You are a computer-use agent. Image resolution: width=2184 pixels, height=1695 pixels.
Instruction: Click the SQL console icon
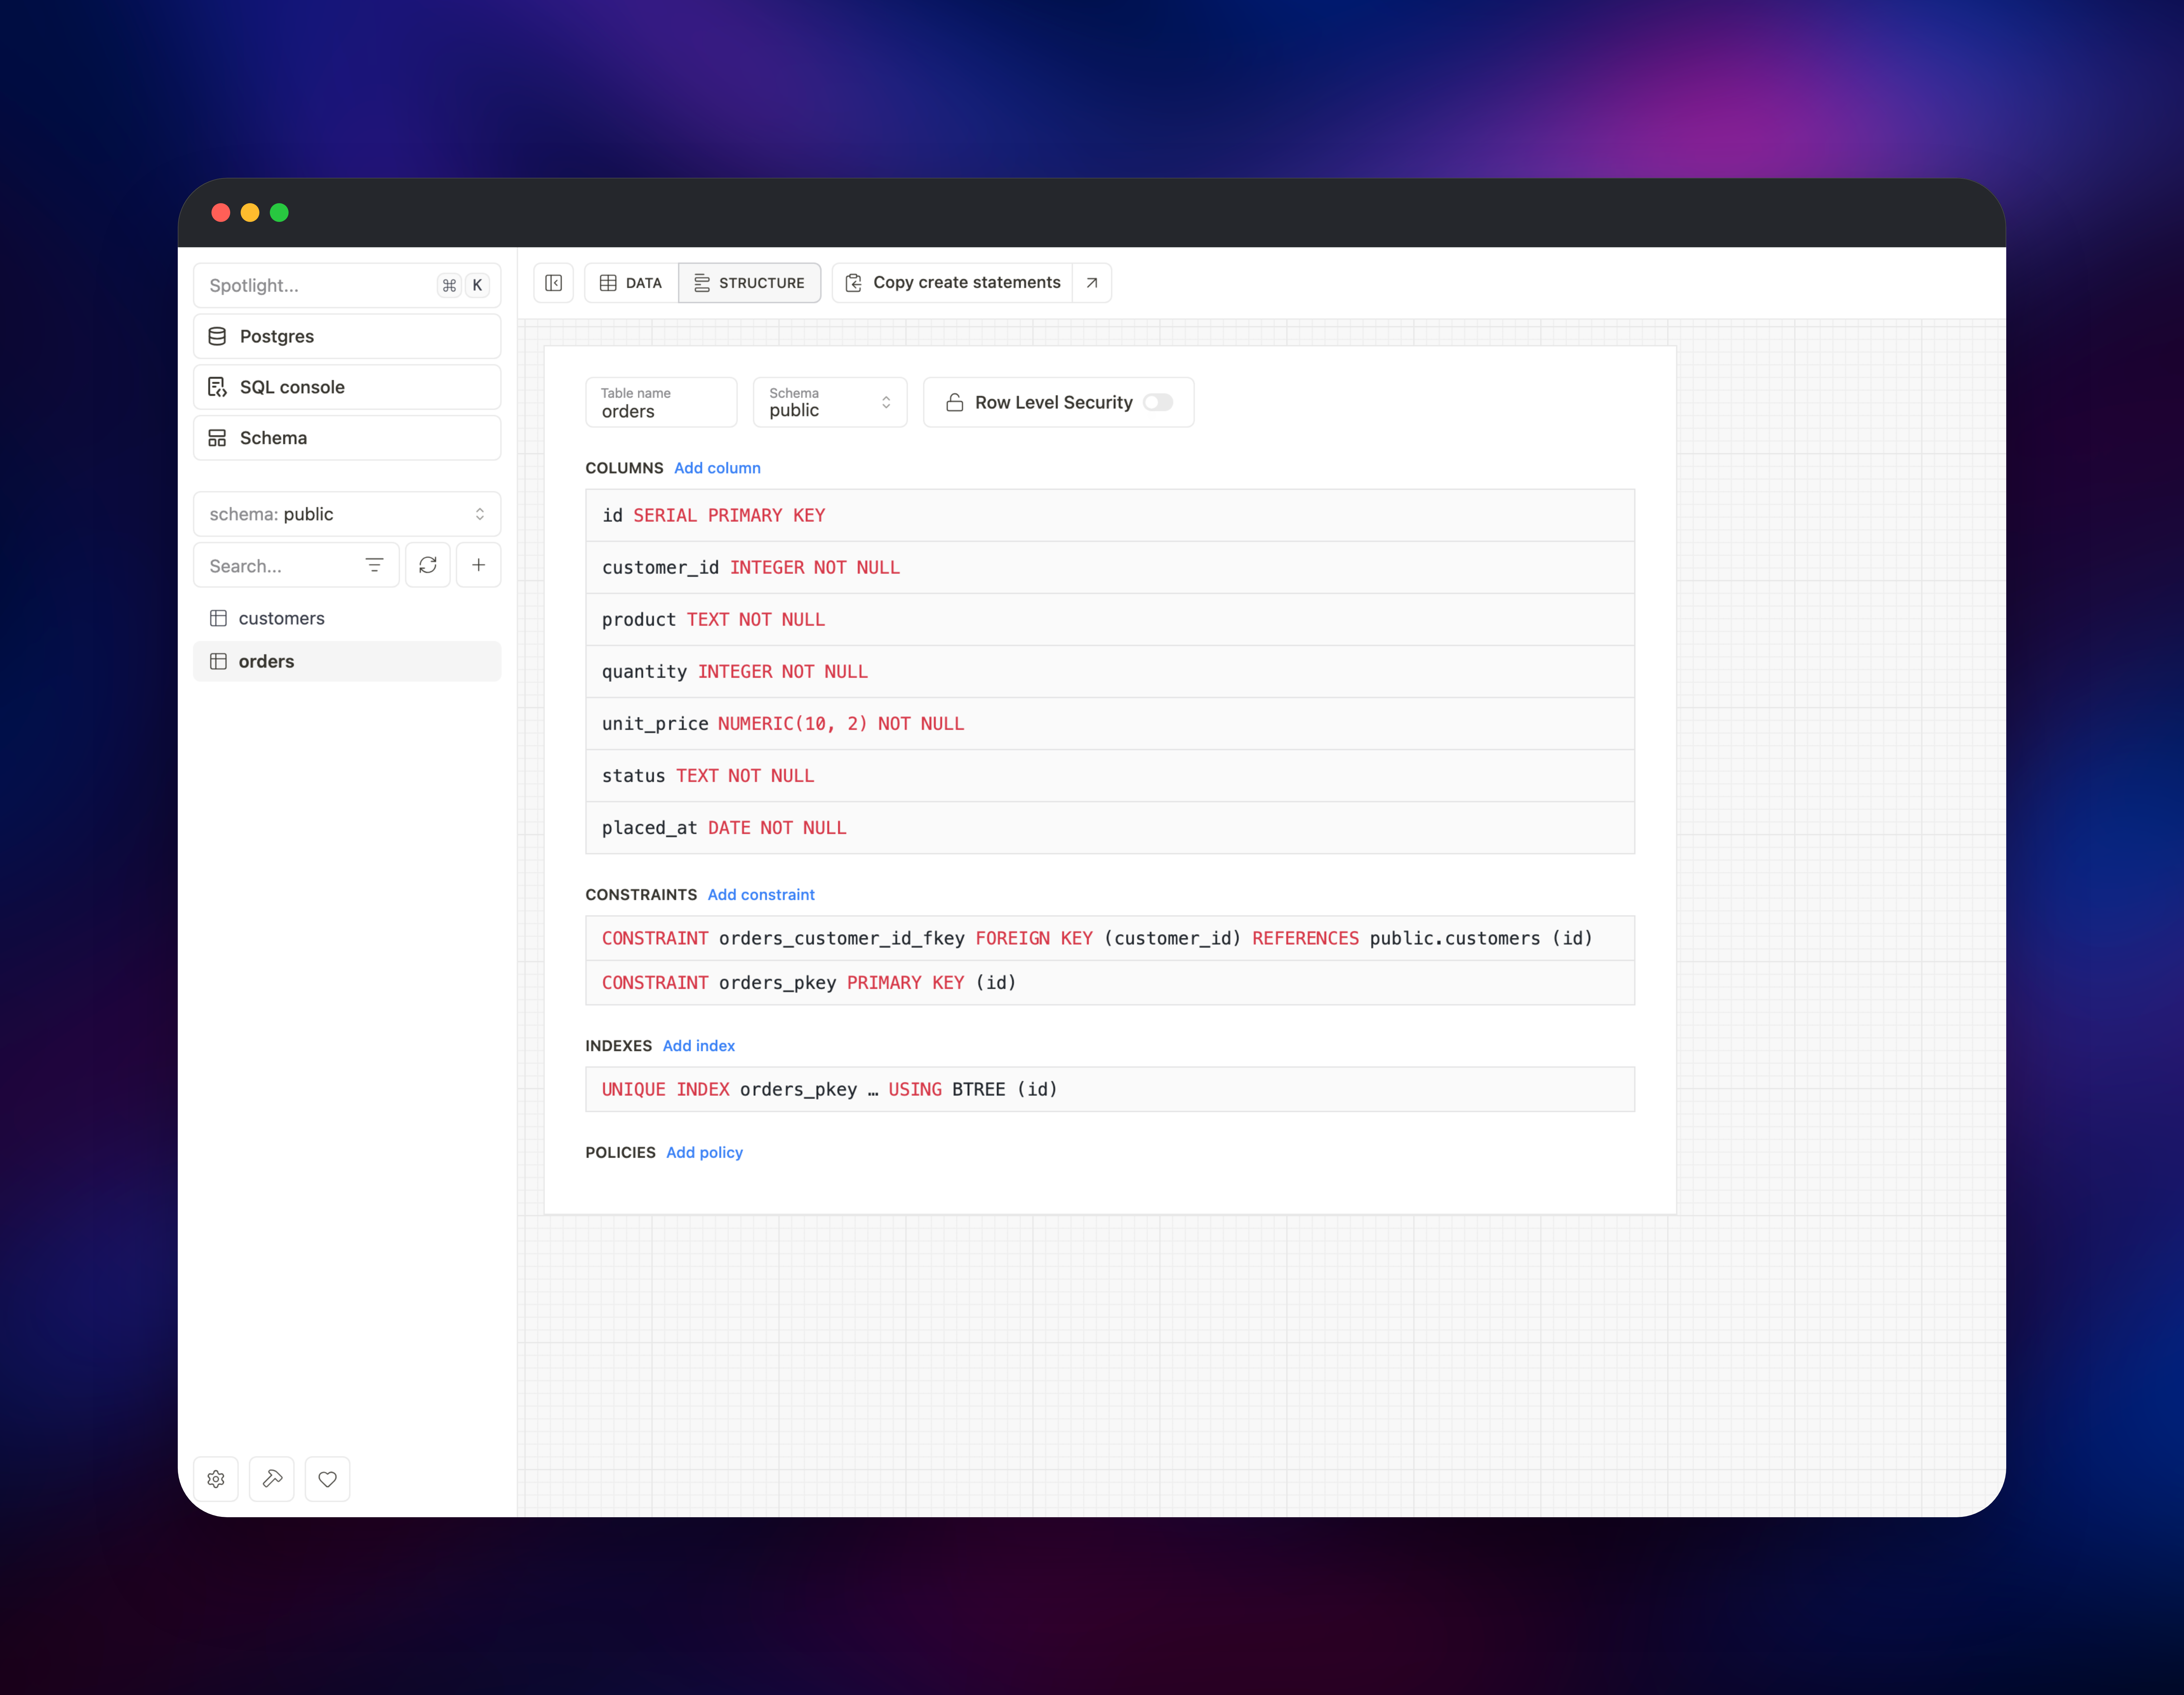click(x=217, y=387)
